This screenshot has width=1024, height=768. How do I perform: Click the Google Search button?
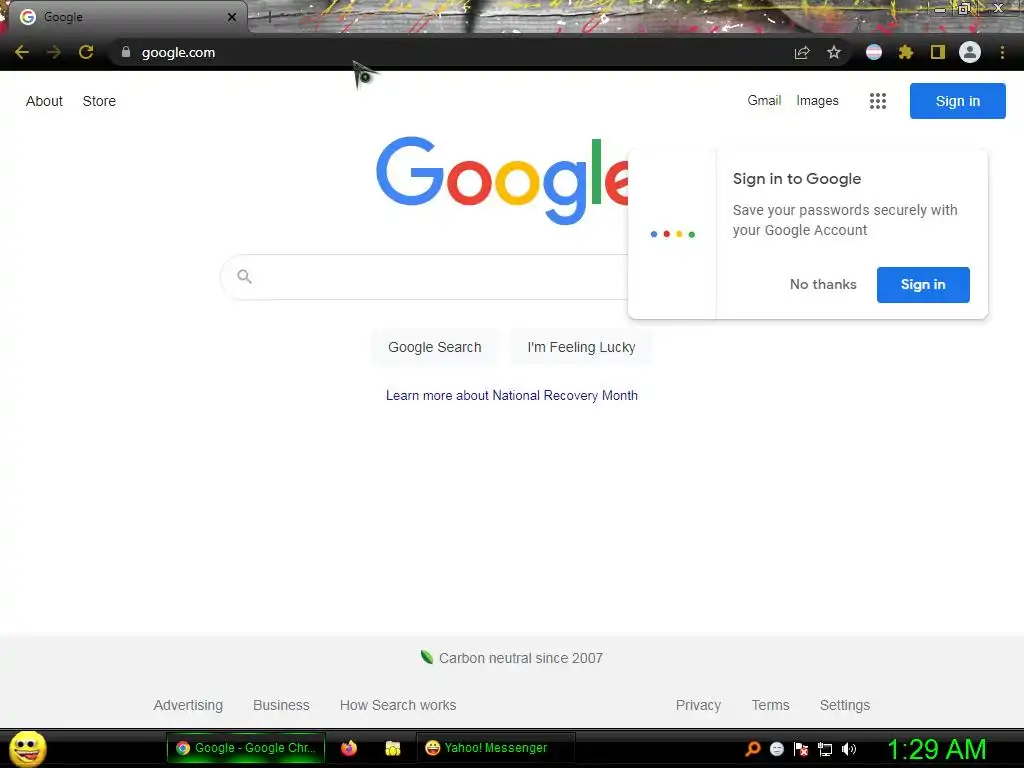[434, 347]
